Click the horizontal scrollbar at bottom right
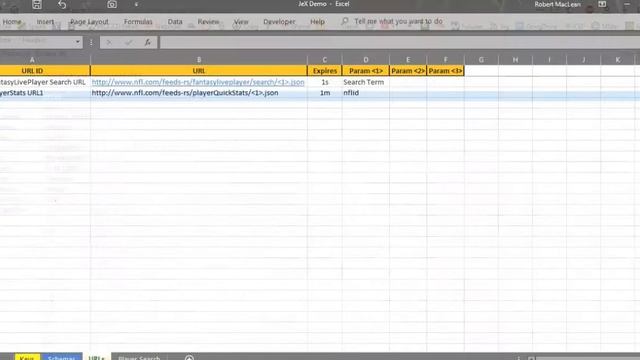Viewport: 640px width, 360px height. coord(588,358)
